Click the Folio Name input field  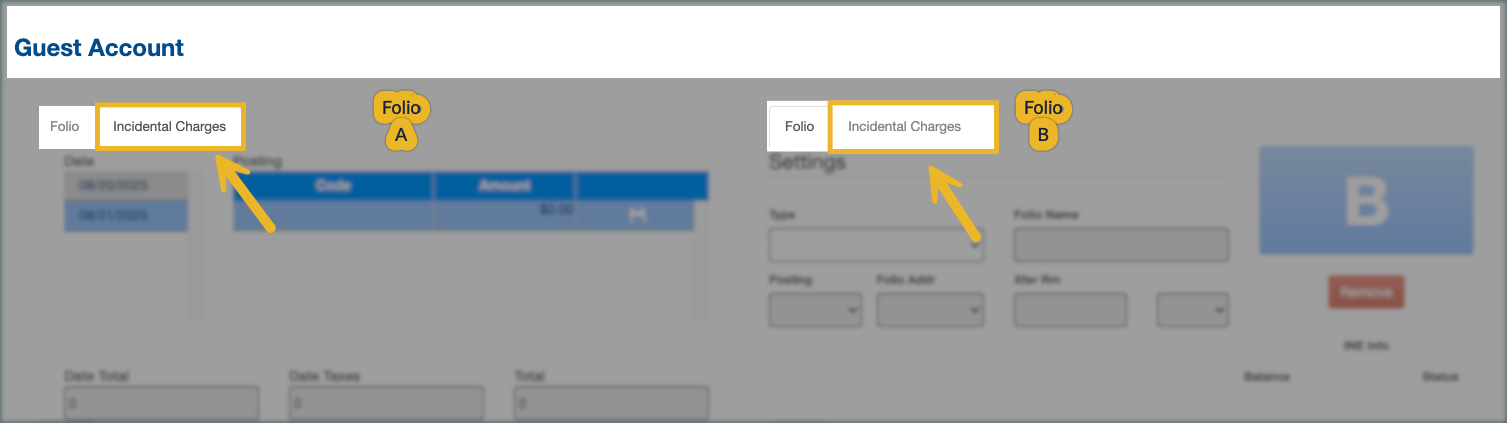[1120, 245]
